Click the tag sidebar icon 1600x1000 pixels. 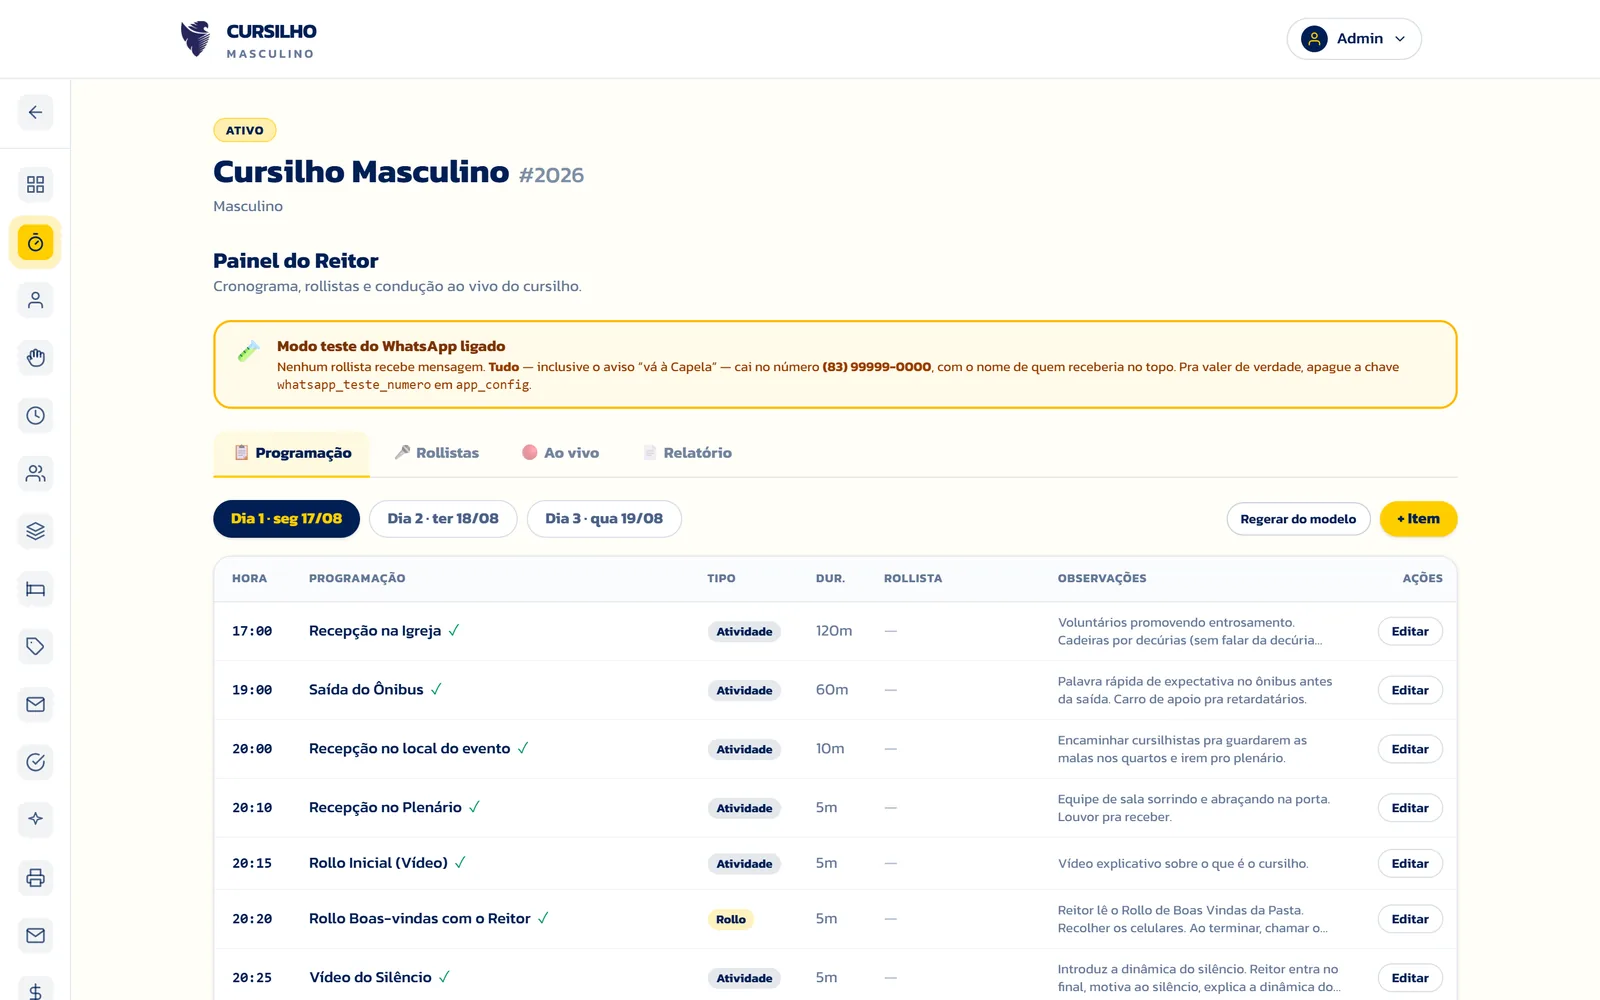(x=35, y=646)
